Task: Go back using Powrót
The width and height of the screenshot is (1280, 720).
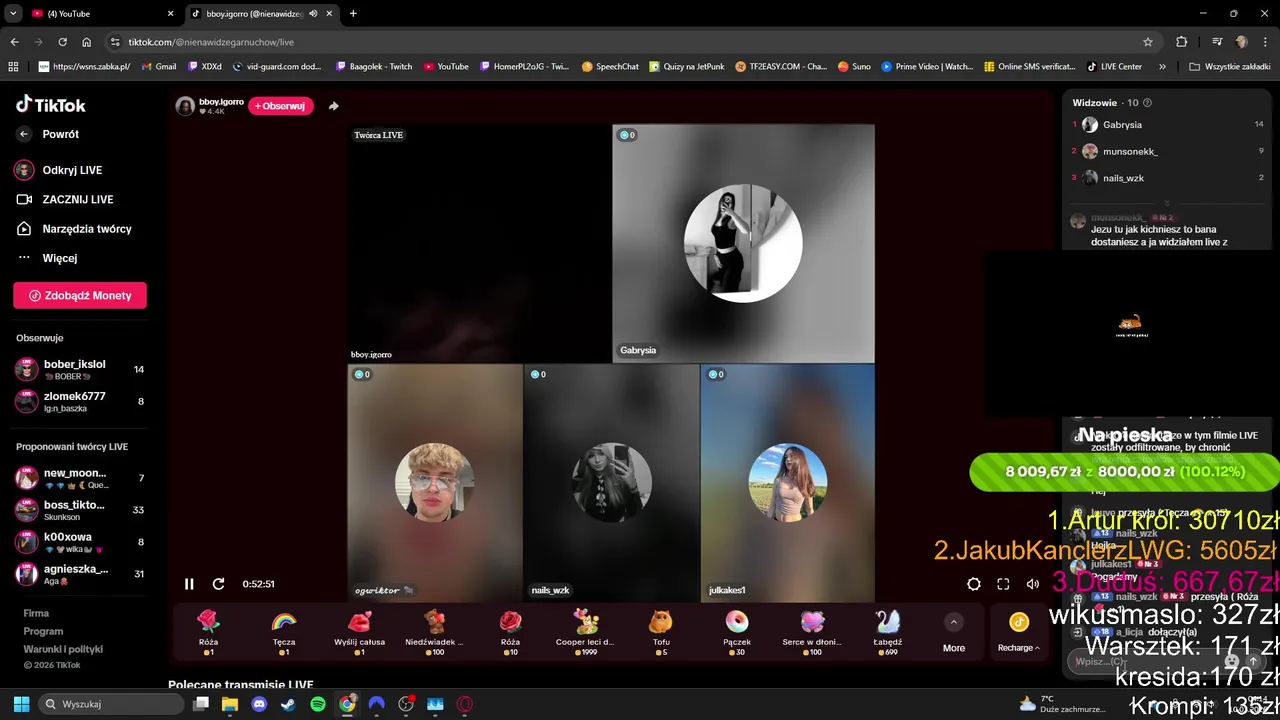Action: 48,134
